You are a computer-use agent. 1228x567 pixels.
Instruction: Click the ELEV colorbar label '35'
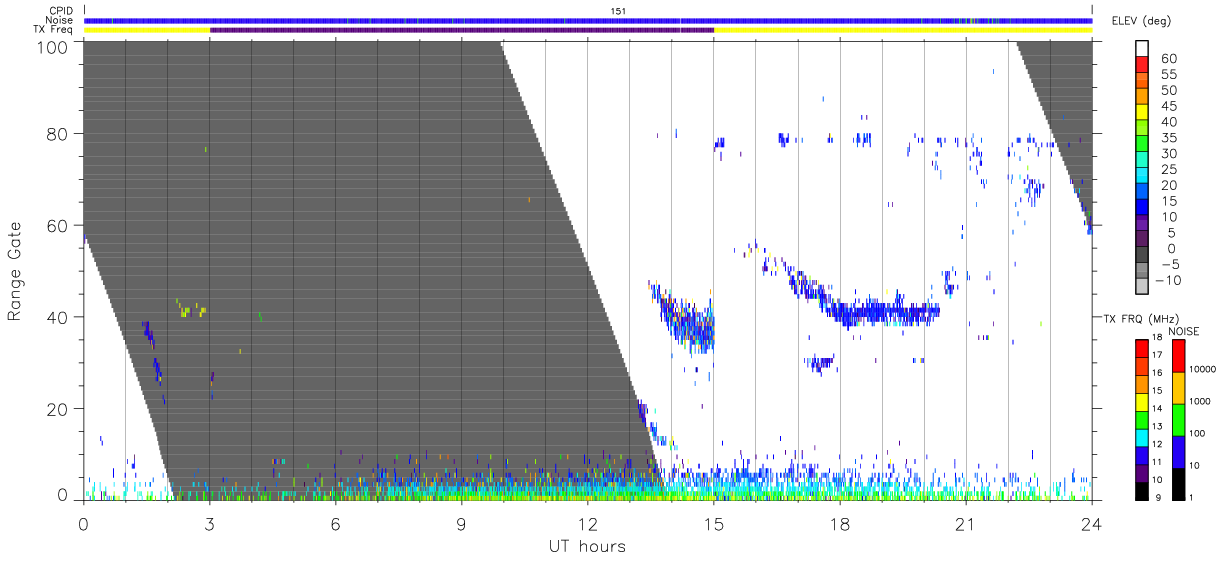(x=1170, y=138)
